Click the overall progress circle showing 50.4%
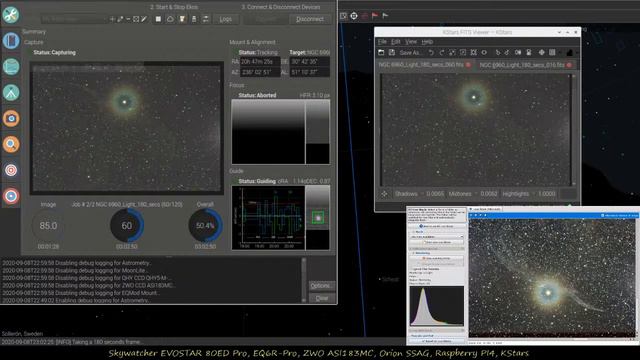Screen dimensions: 640x360 click(x=205, y=225)
